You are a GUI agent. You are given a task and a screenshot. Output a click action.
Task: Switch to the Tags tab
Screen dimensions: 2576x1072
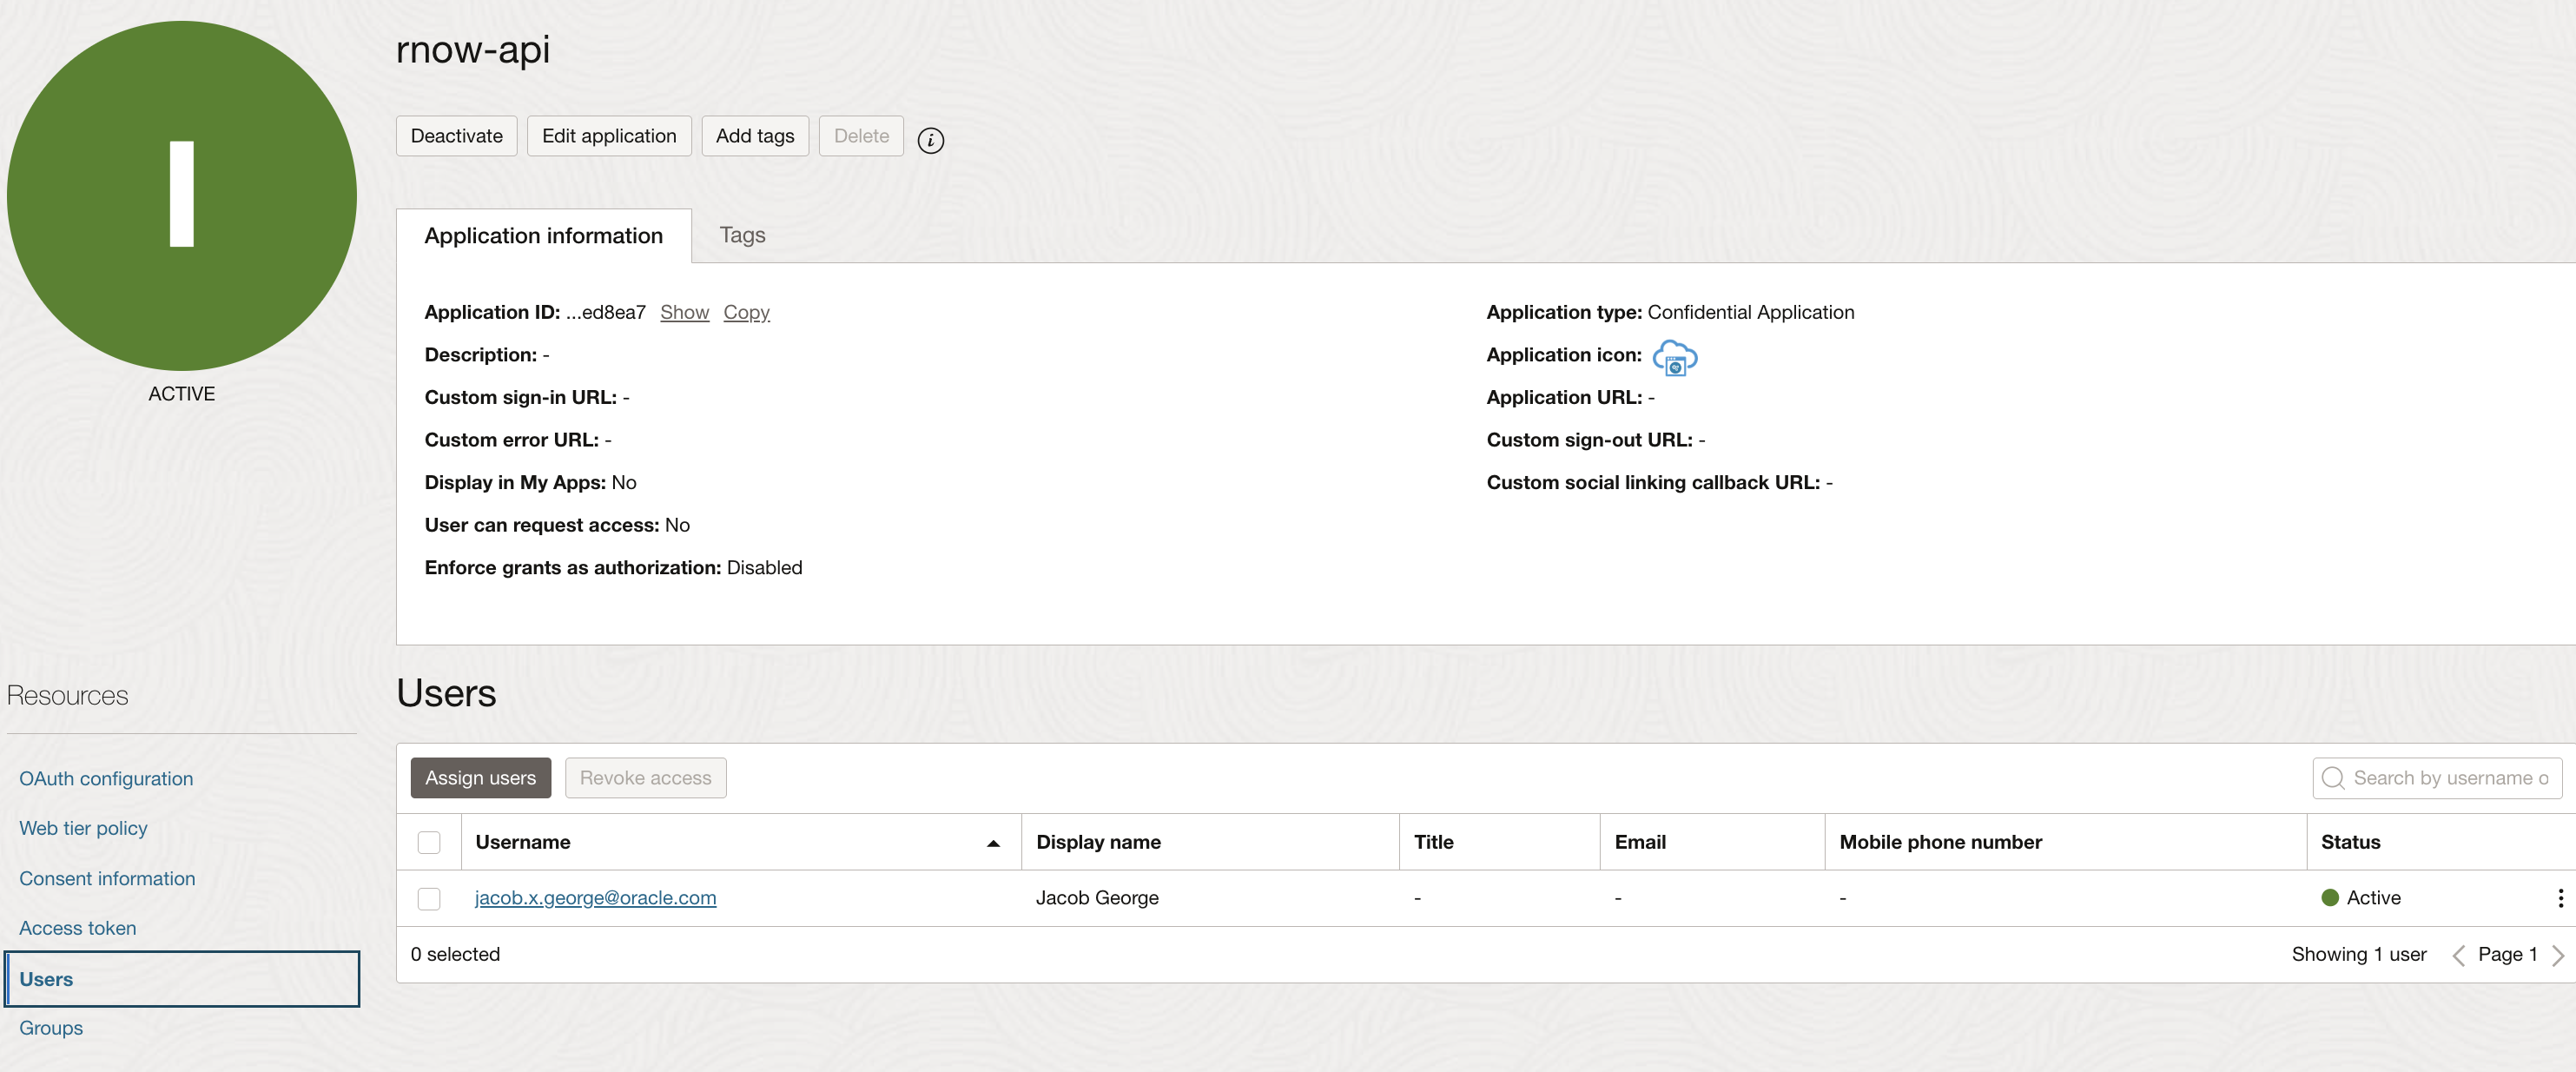(x=741, y=235)
